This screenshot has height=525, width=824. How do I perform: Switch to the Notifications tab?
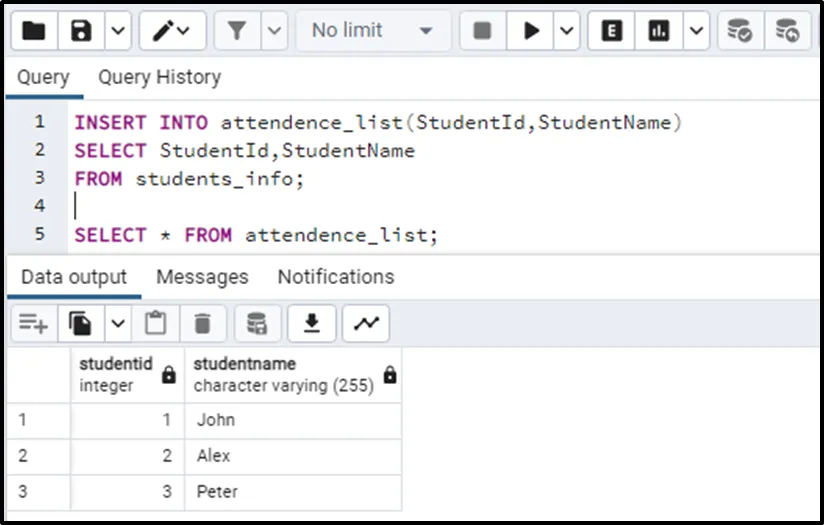coord(336,277)
